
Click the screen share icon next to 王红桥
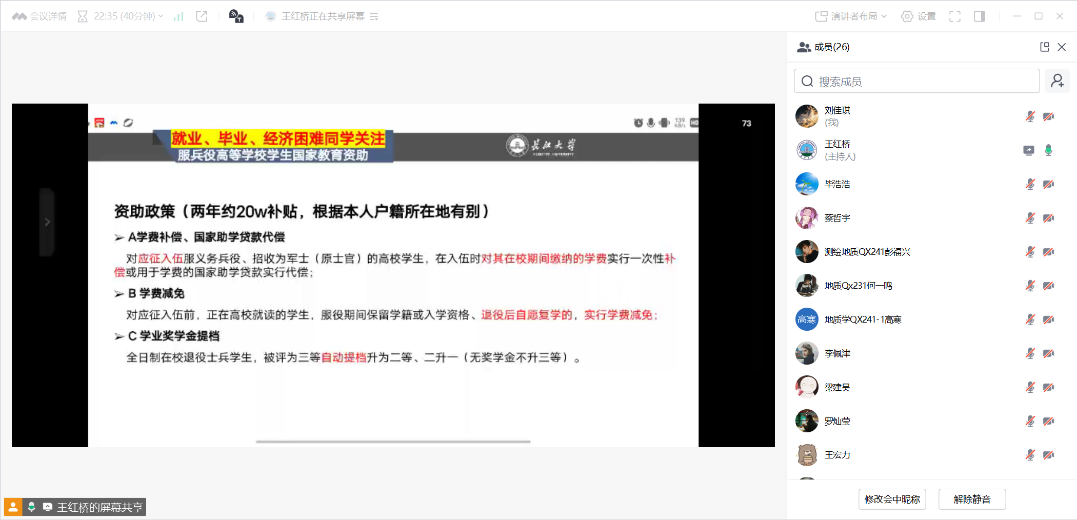tap(1029, 150)
